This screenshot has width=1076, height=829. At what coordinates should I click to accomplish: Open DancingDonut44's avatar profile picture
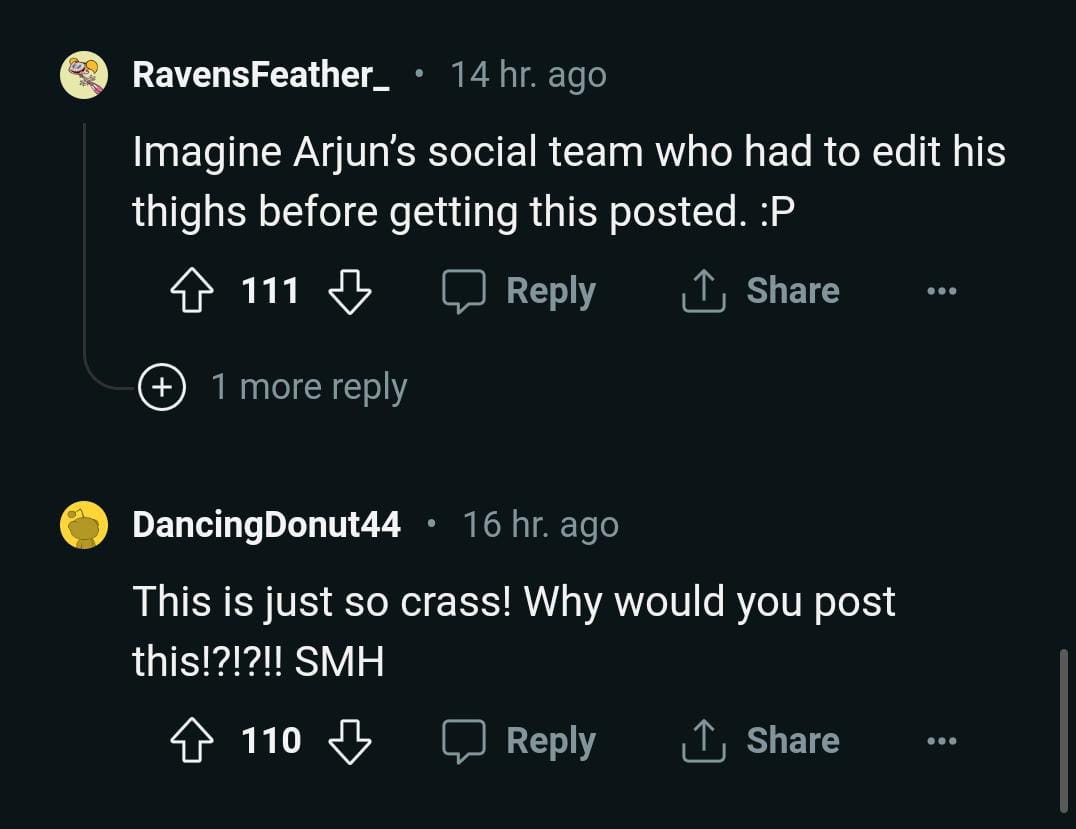[84, 525]
